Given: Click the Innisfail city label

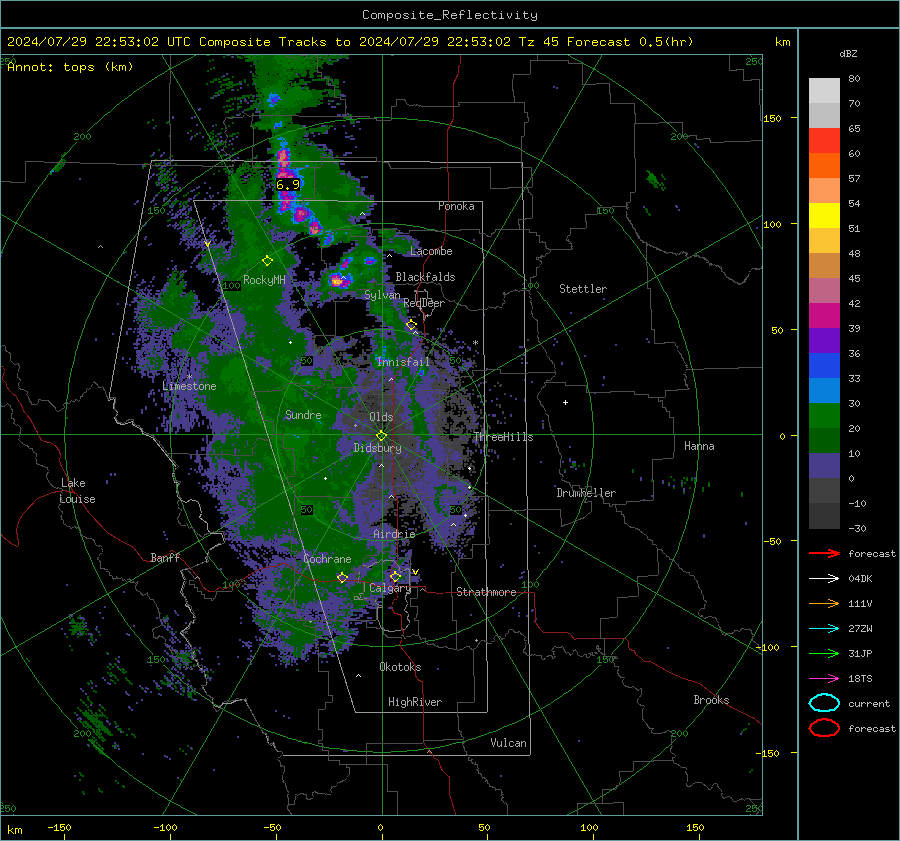Looking at the screenshot, I should (403, 362).
